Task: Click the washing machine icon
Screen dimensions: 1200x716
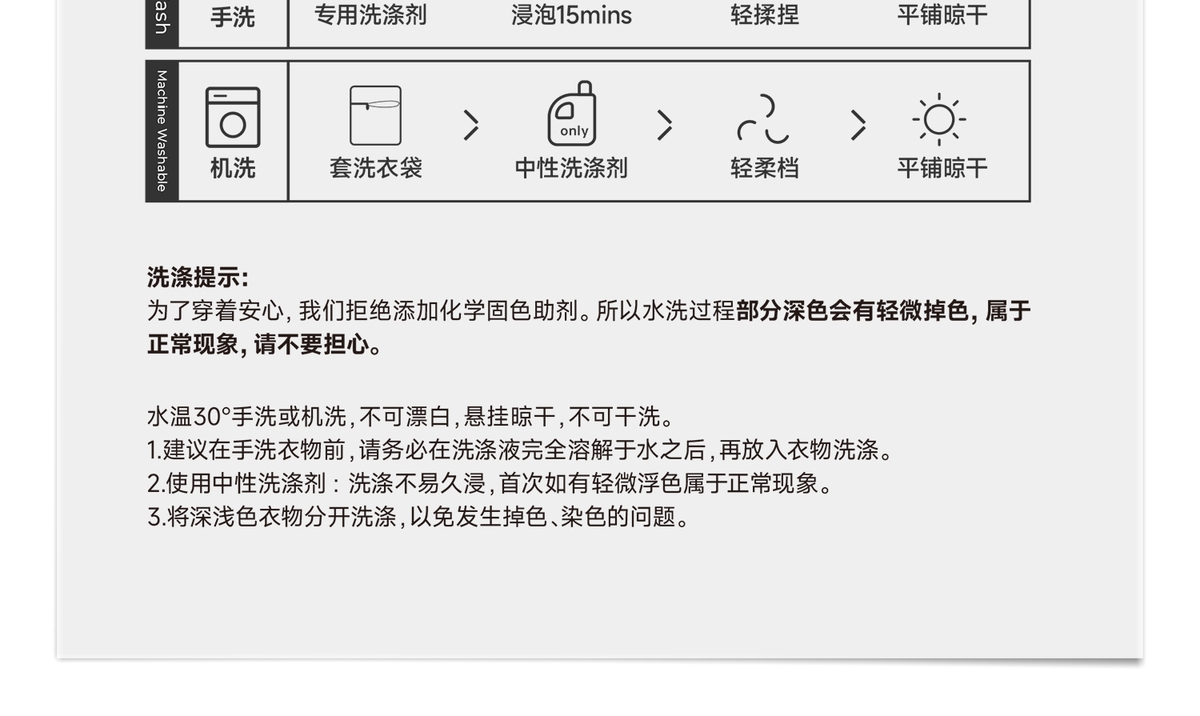Action: [233, 117]
